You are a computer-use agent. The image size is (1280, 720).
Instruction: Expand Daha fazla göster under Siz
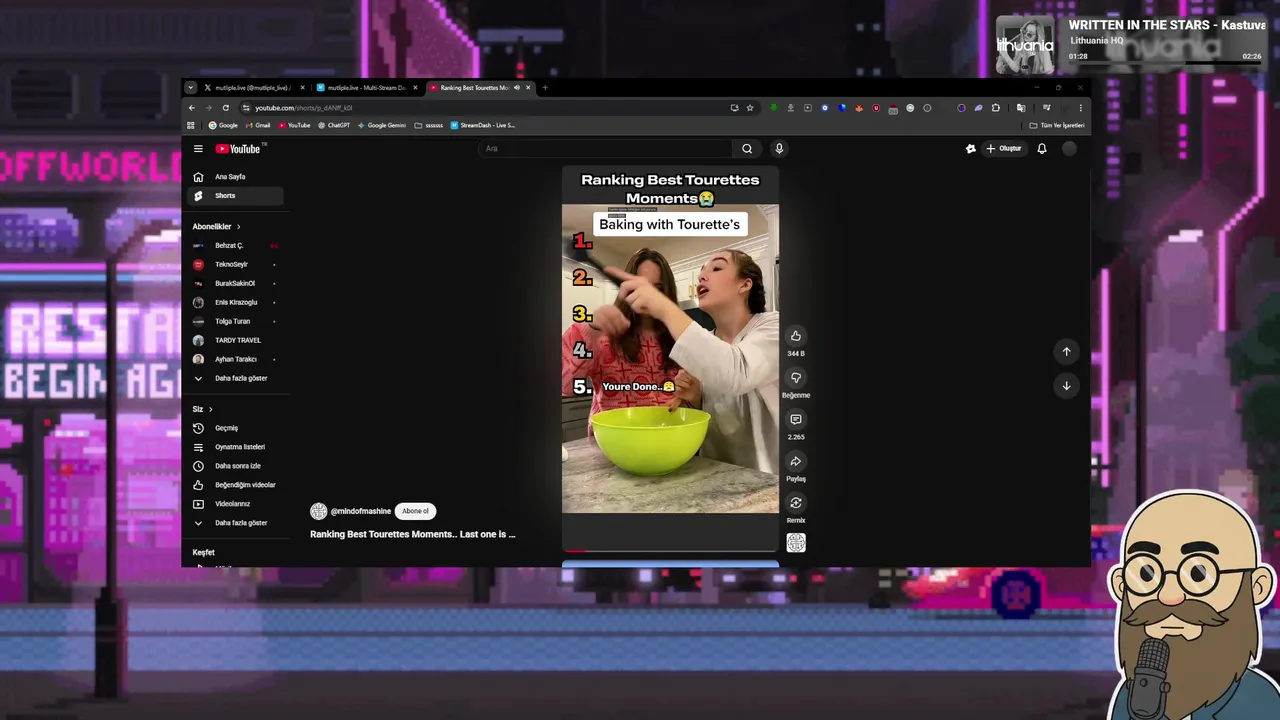(x=236, y=523)
